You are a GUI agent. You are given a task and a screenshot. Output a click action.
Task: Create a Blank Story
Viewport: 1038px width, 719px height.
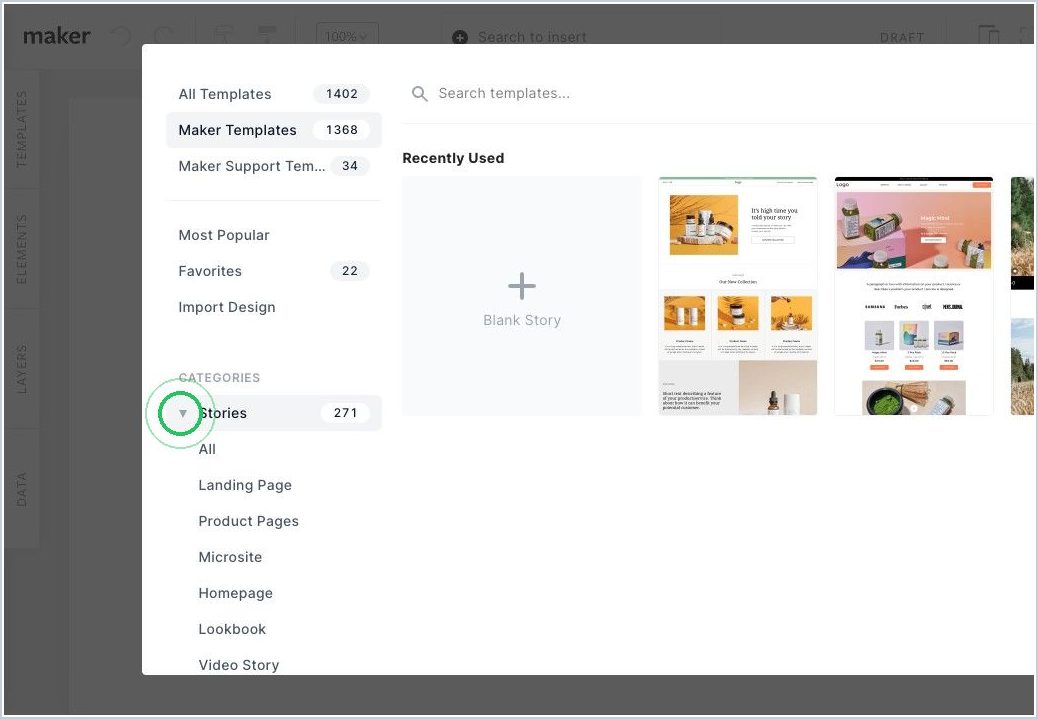coord(522,296)
